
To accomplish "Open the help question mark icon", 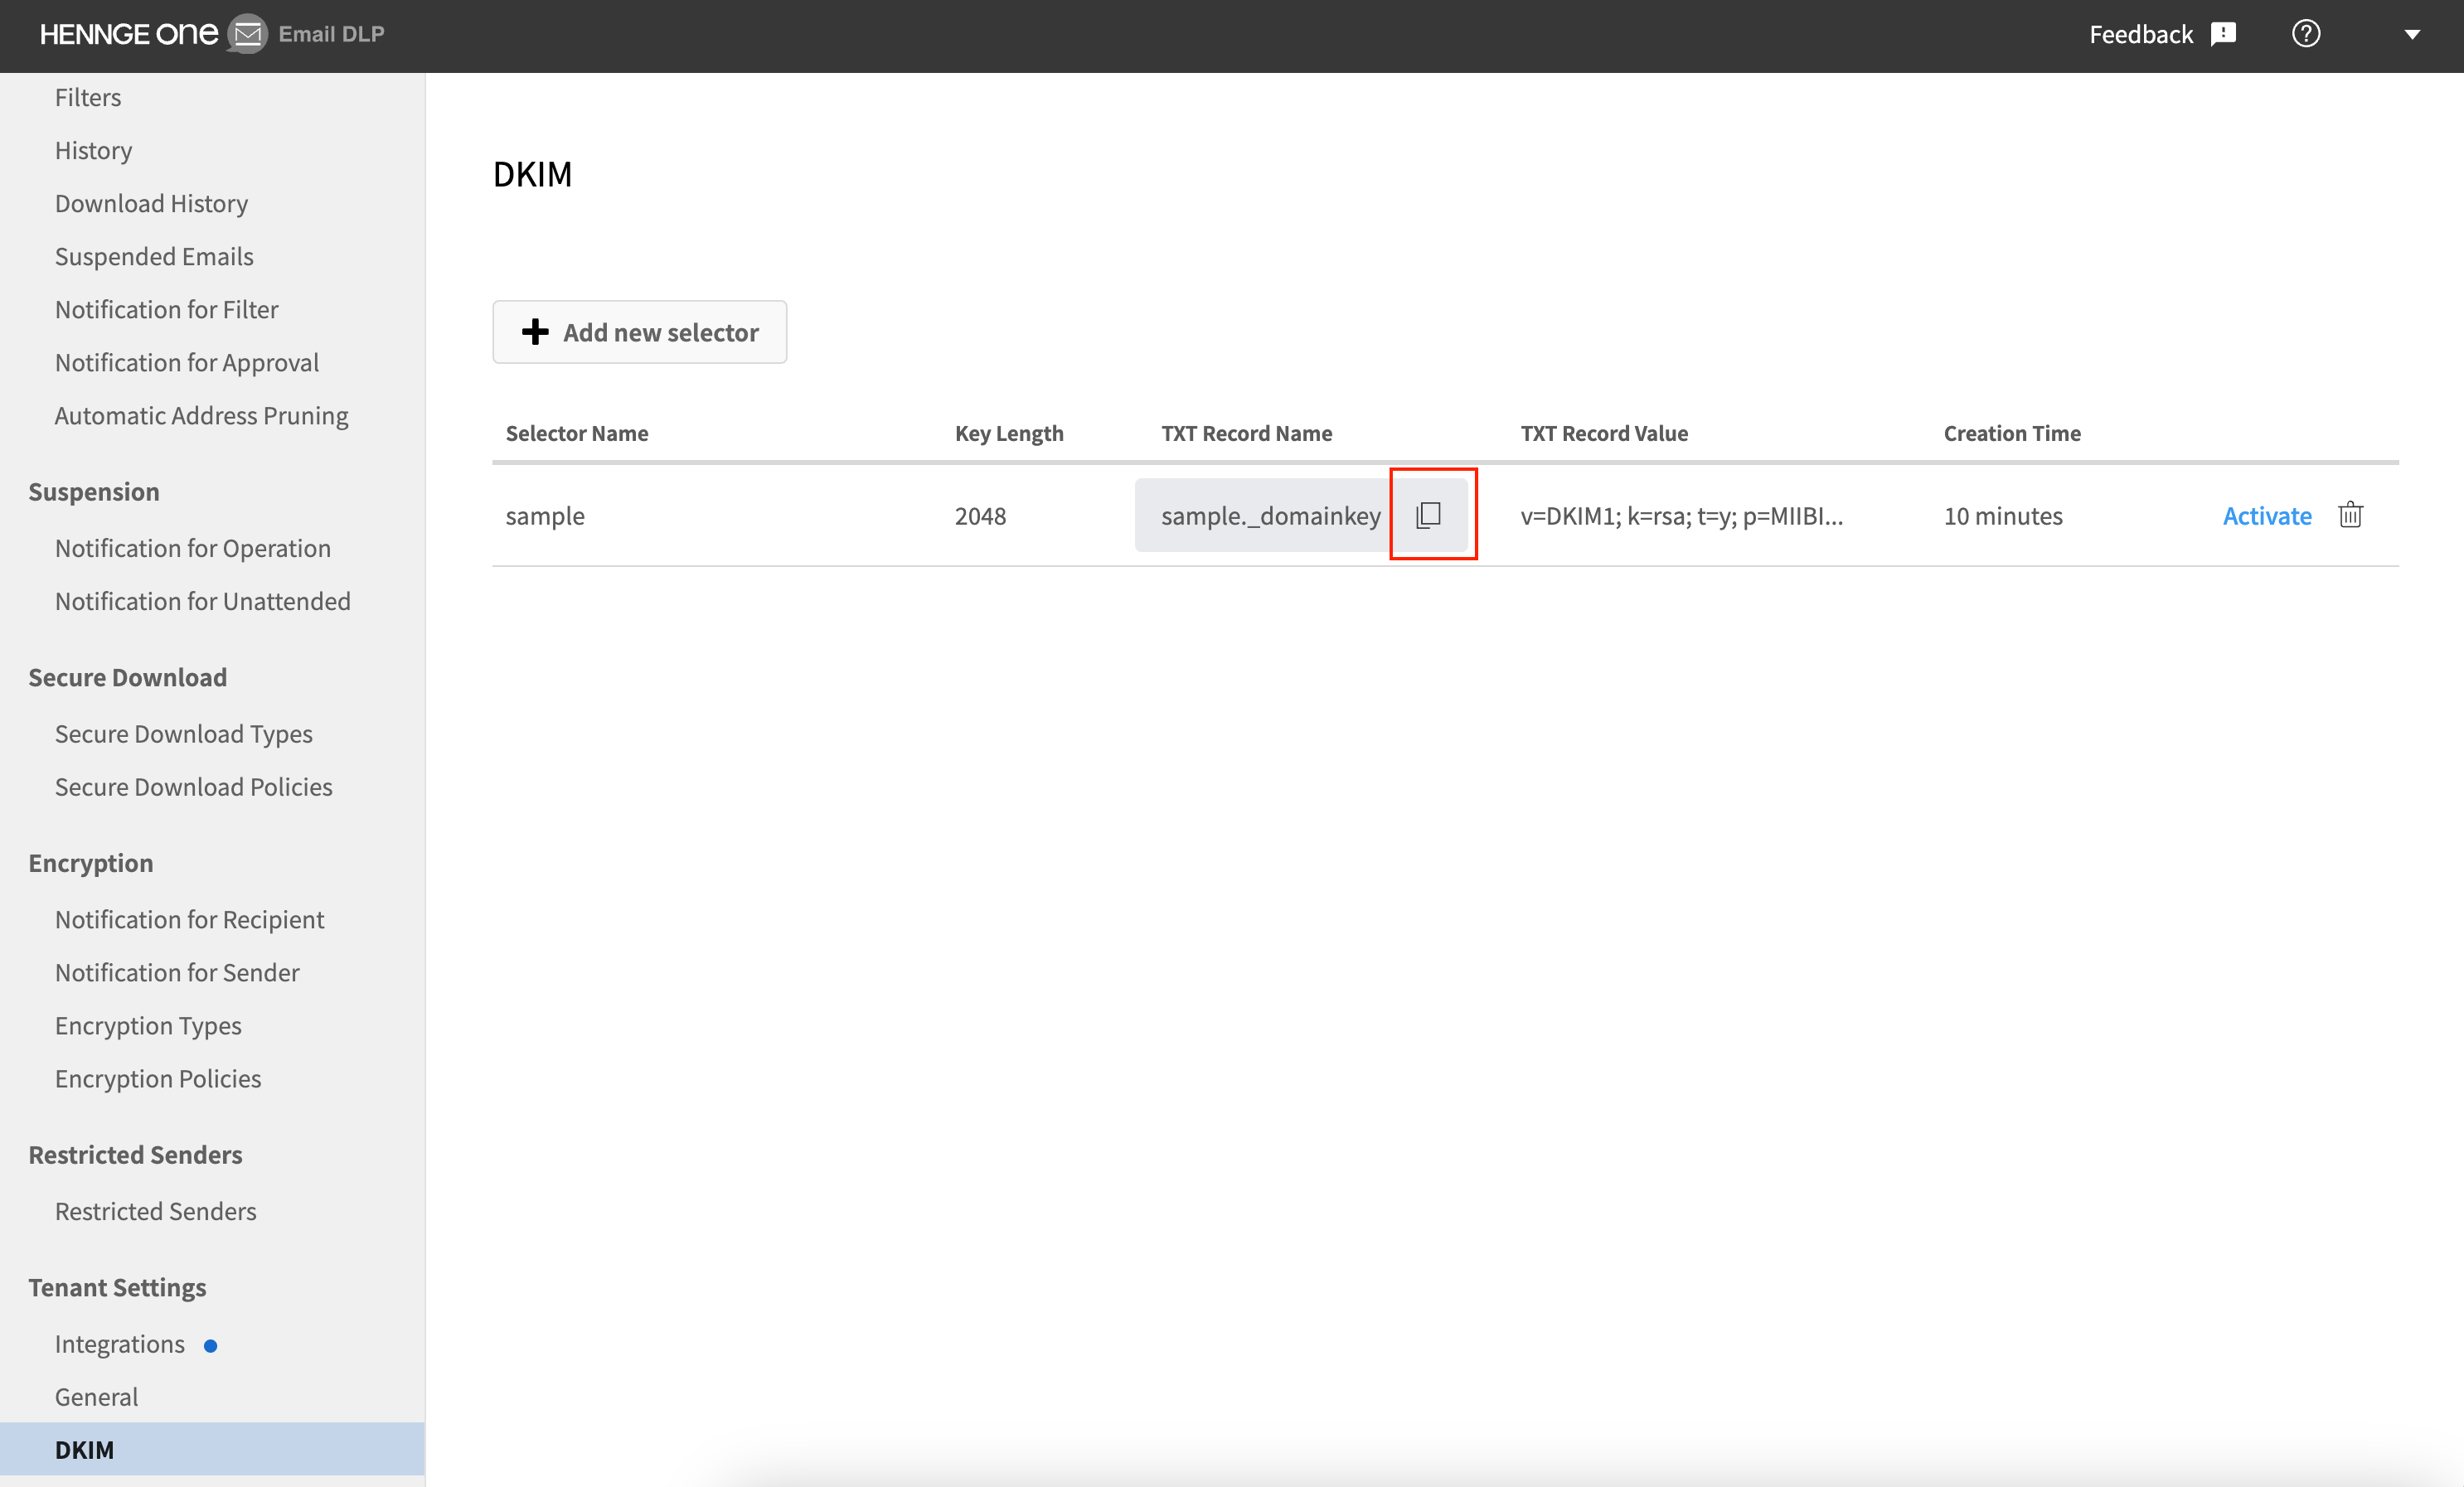I will tap(2305, 33).
